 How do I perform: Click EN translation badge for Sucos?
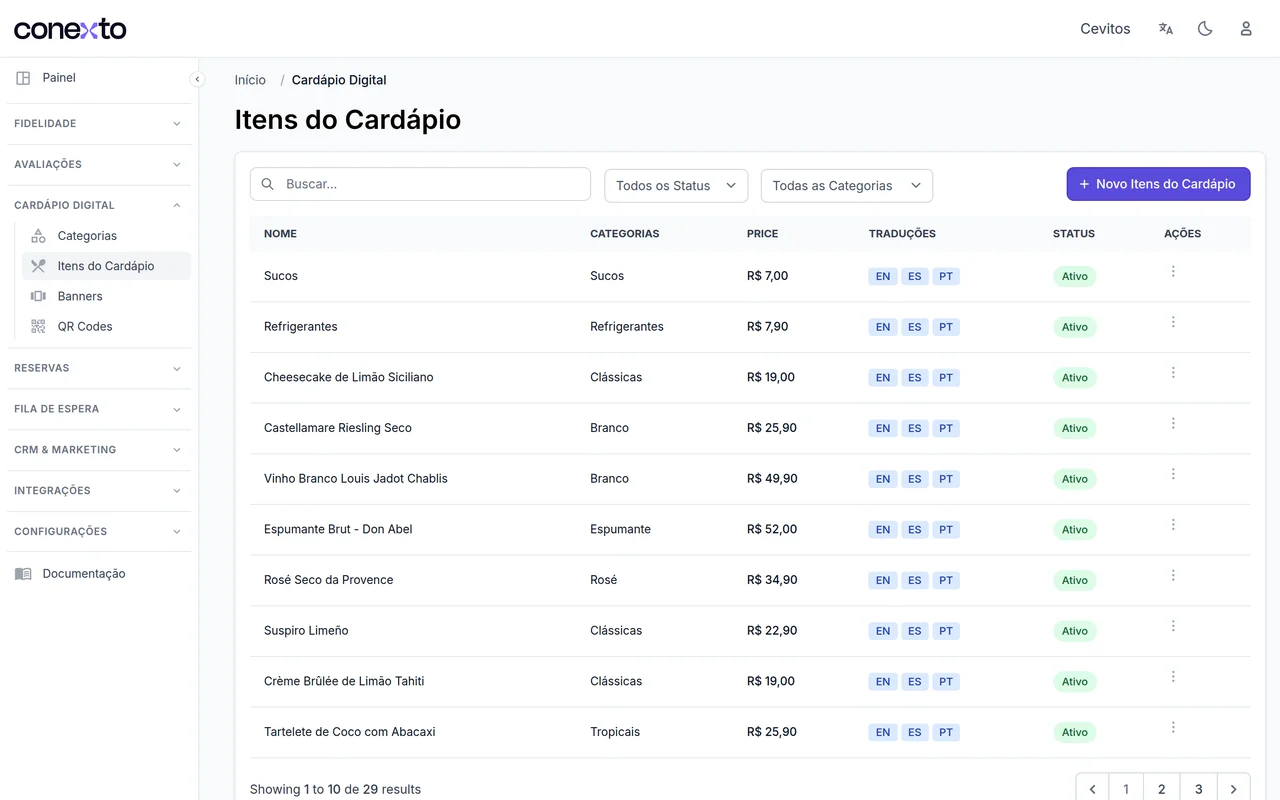click(x=883, y=276)
